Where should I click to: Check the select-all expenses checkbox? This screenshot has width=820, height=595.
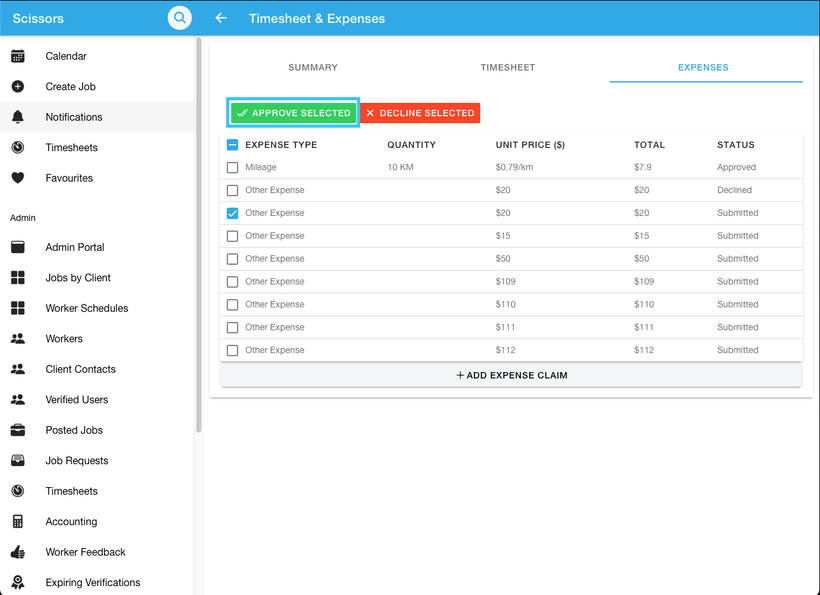pos(232,144)
